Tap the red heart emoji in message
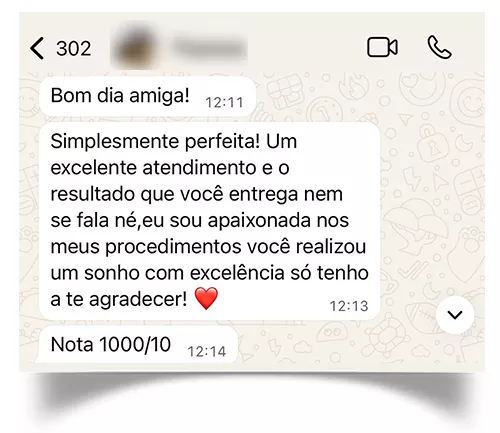The image size is (500, 433). [206, 299]
